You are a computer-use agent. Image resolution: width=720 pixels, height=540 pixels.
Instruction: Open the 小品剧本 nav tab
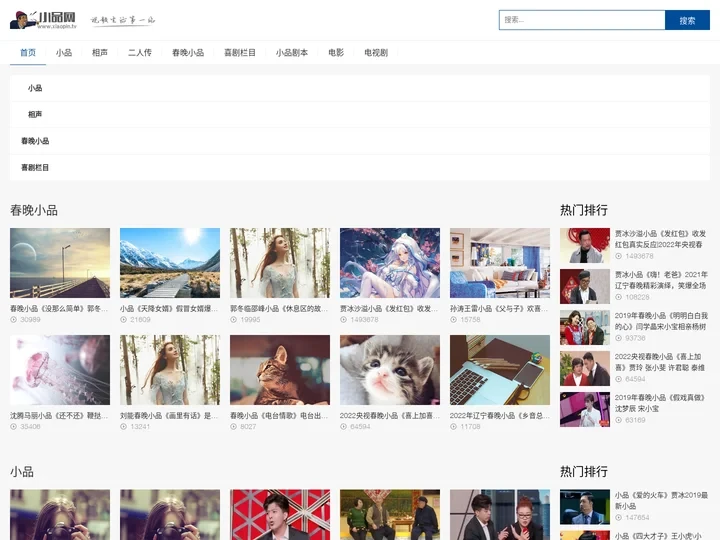[x=292, y=53]
